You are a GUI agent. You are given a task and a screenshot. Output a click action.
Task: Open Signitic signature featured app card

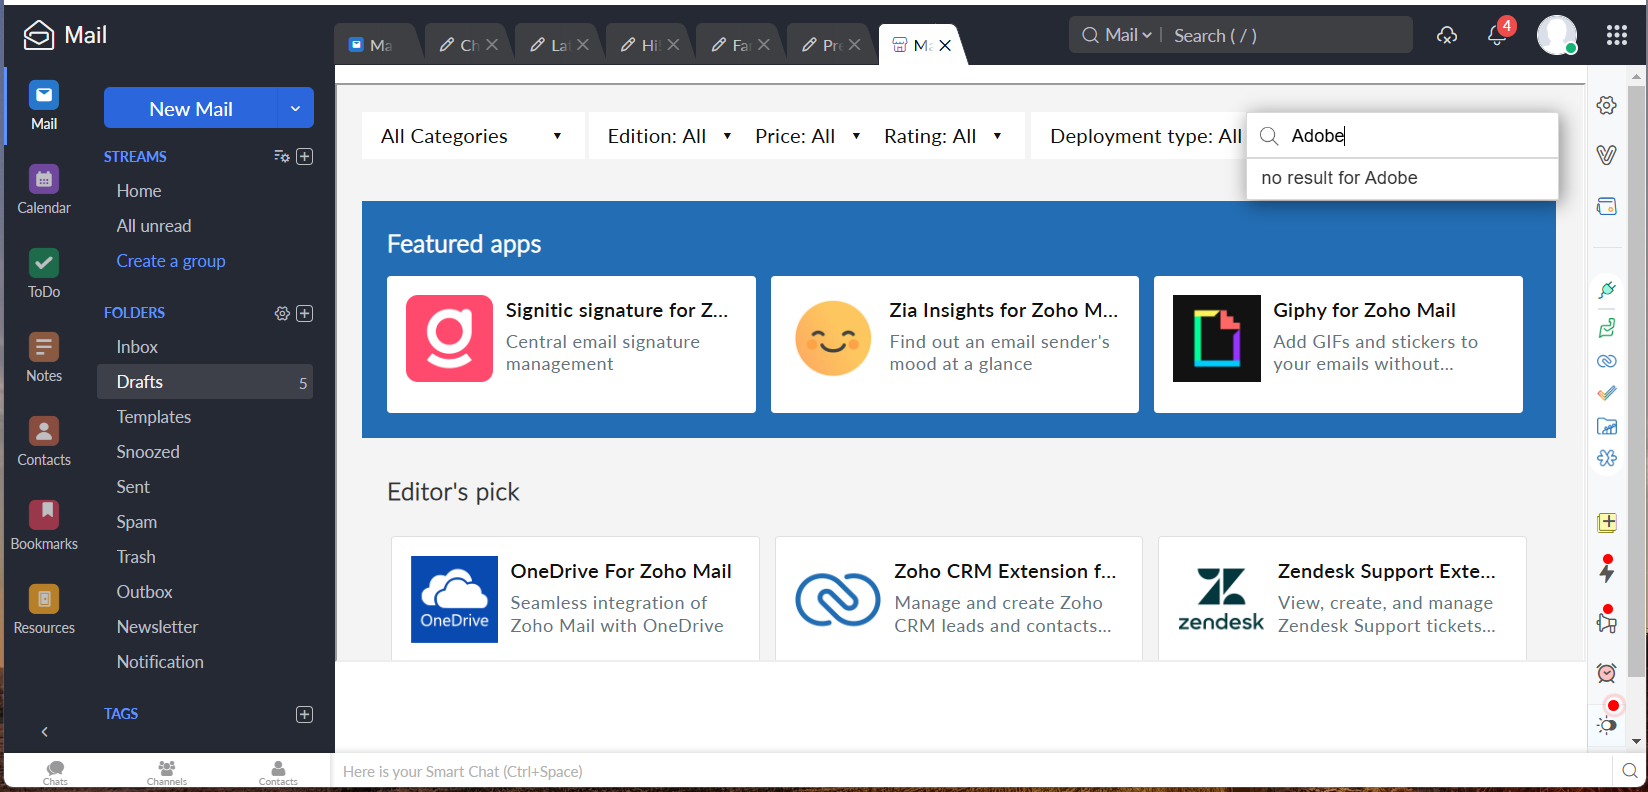click(571, 344)
